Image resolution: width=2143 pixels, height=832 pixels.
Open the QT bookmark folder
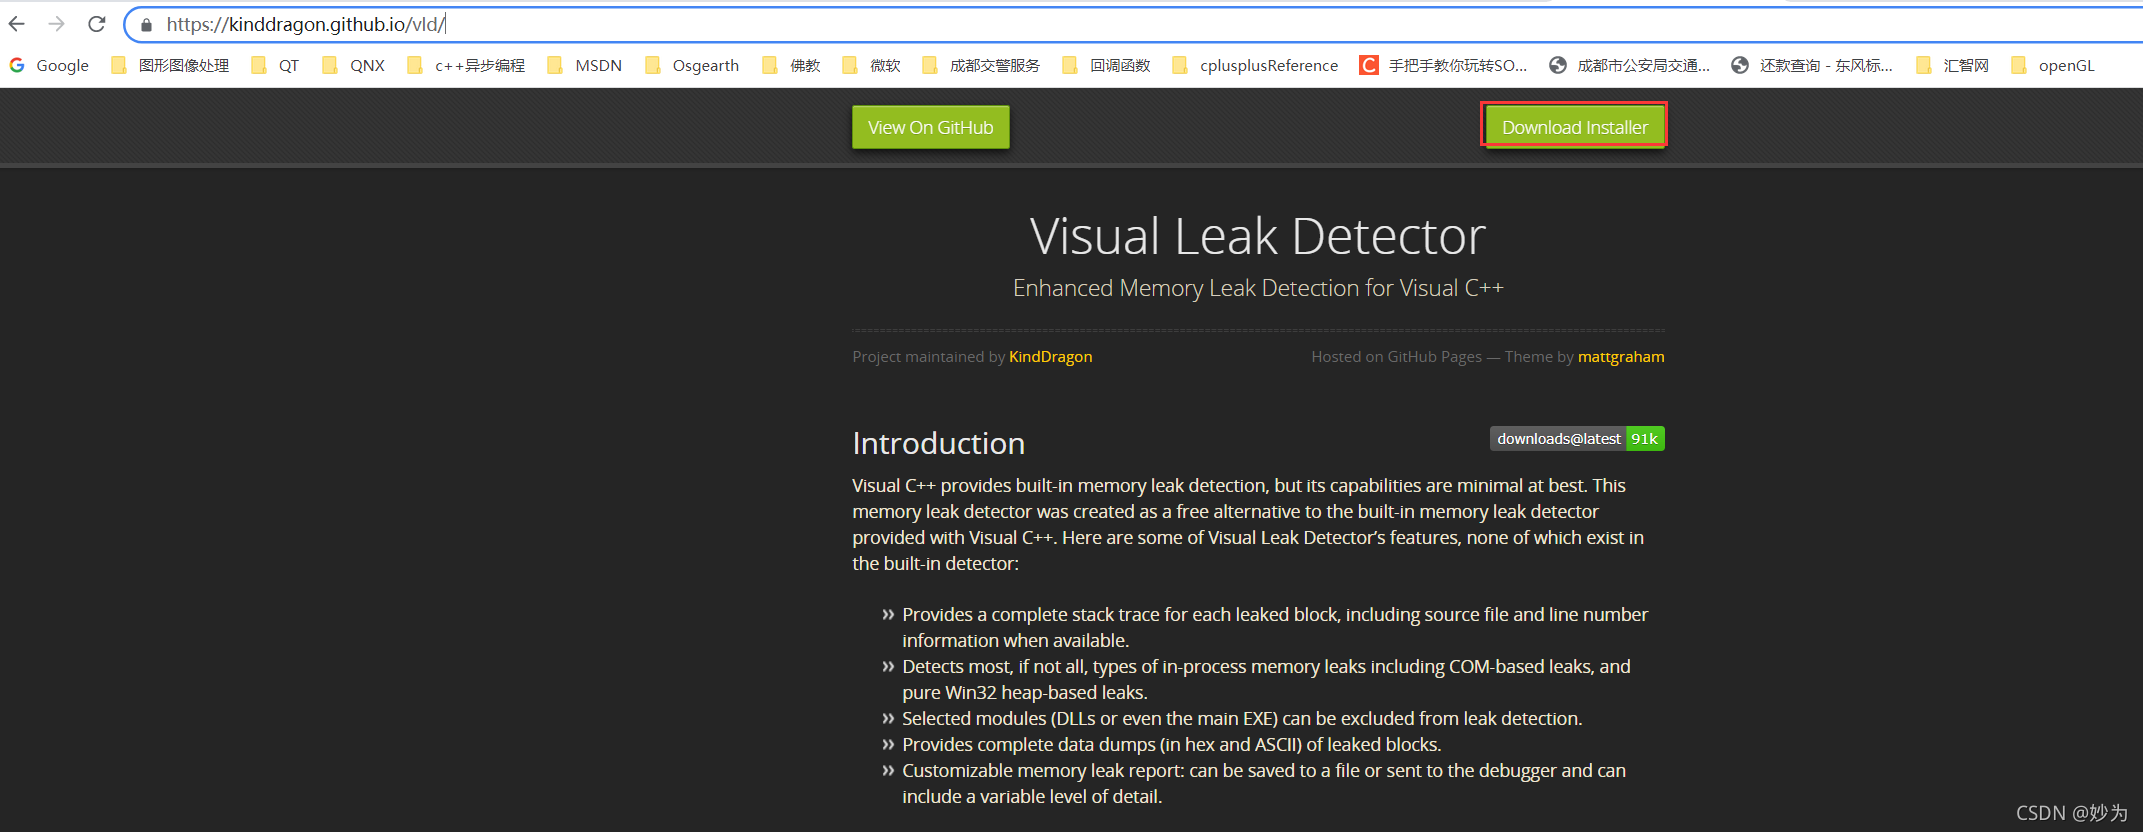[x=275, y=65]
